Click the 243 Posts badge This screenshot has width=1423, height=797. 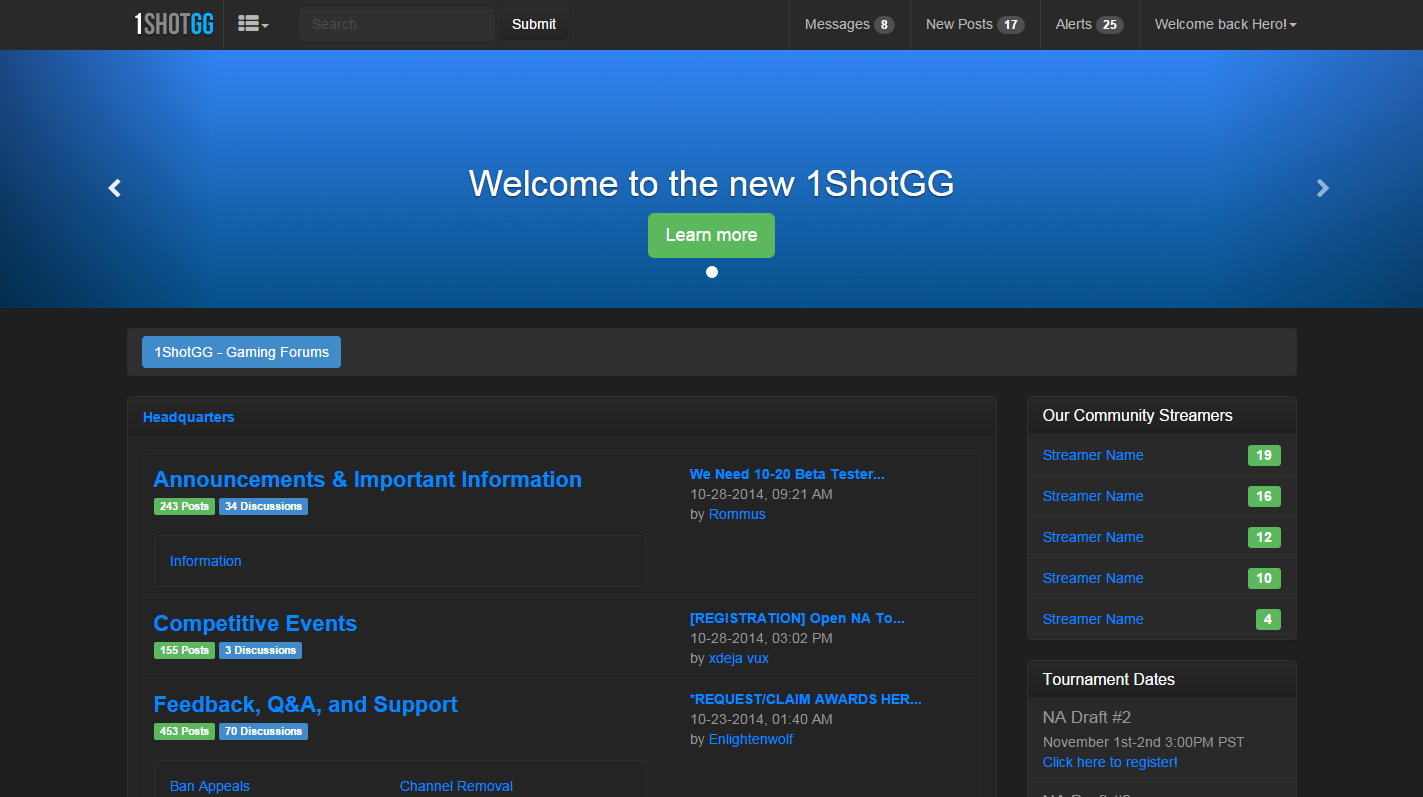(184, 506)
